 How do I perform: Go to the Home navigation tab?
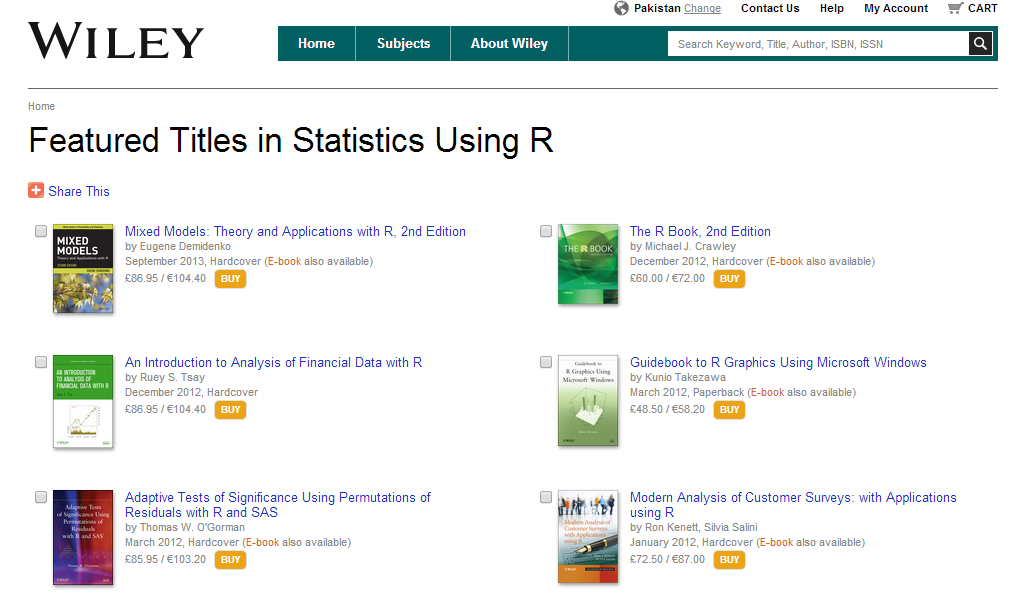[x=316, y=44]
